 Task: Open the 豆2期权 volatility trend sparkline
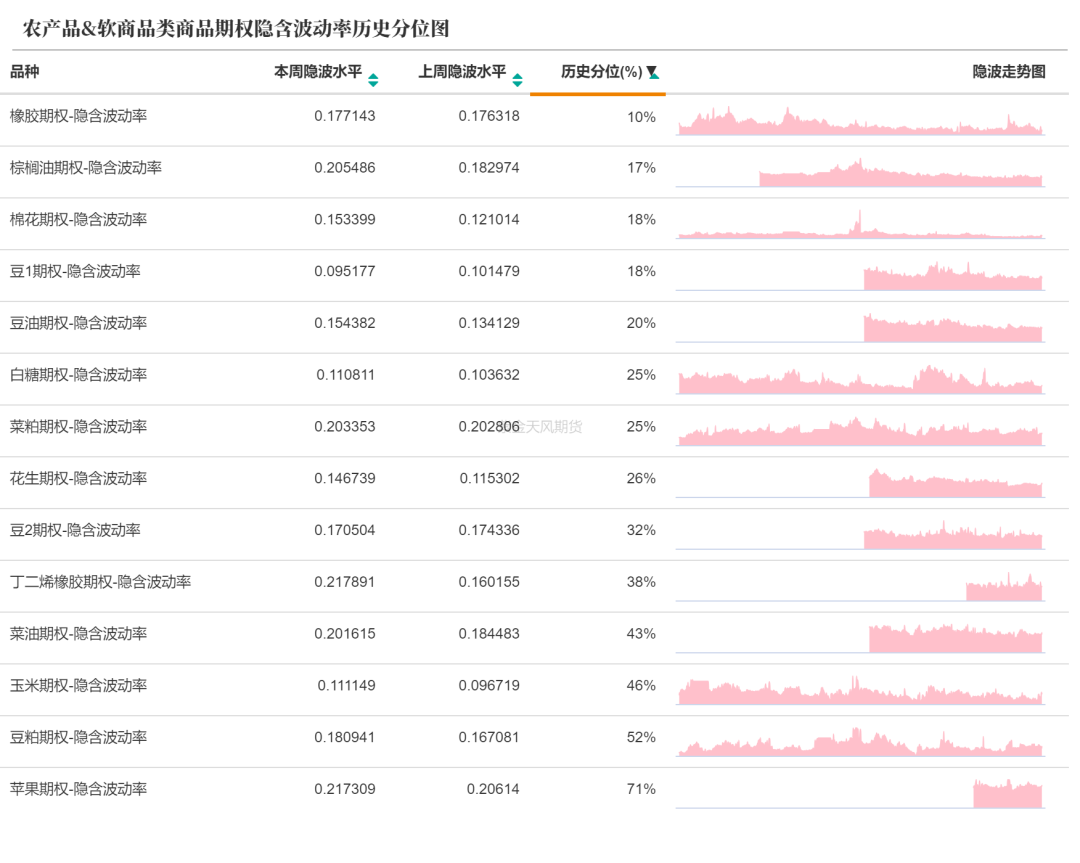click(860, 534)
